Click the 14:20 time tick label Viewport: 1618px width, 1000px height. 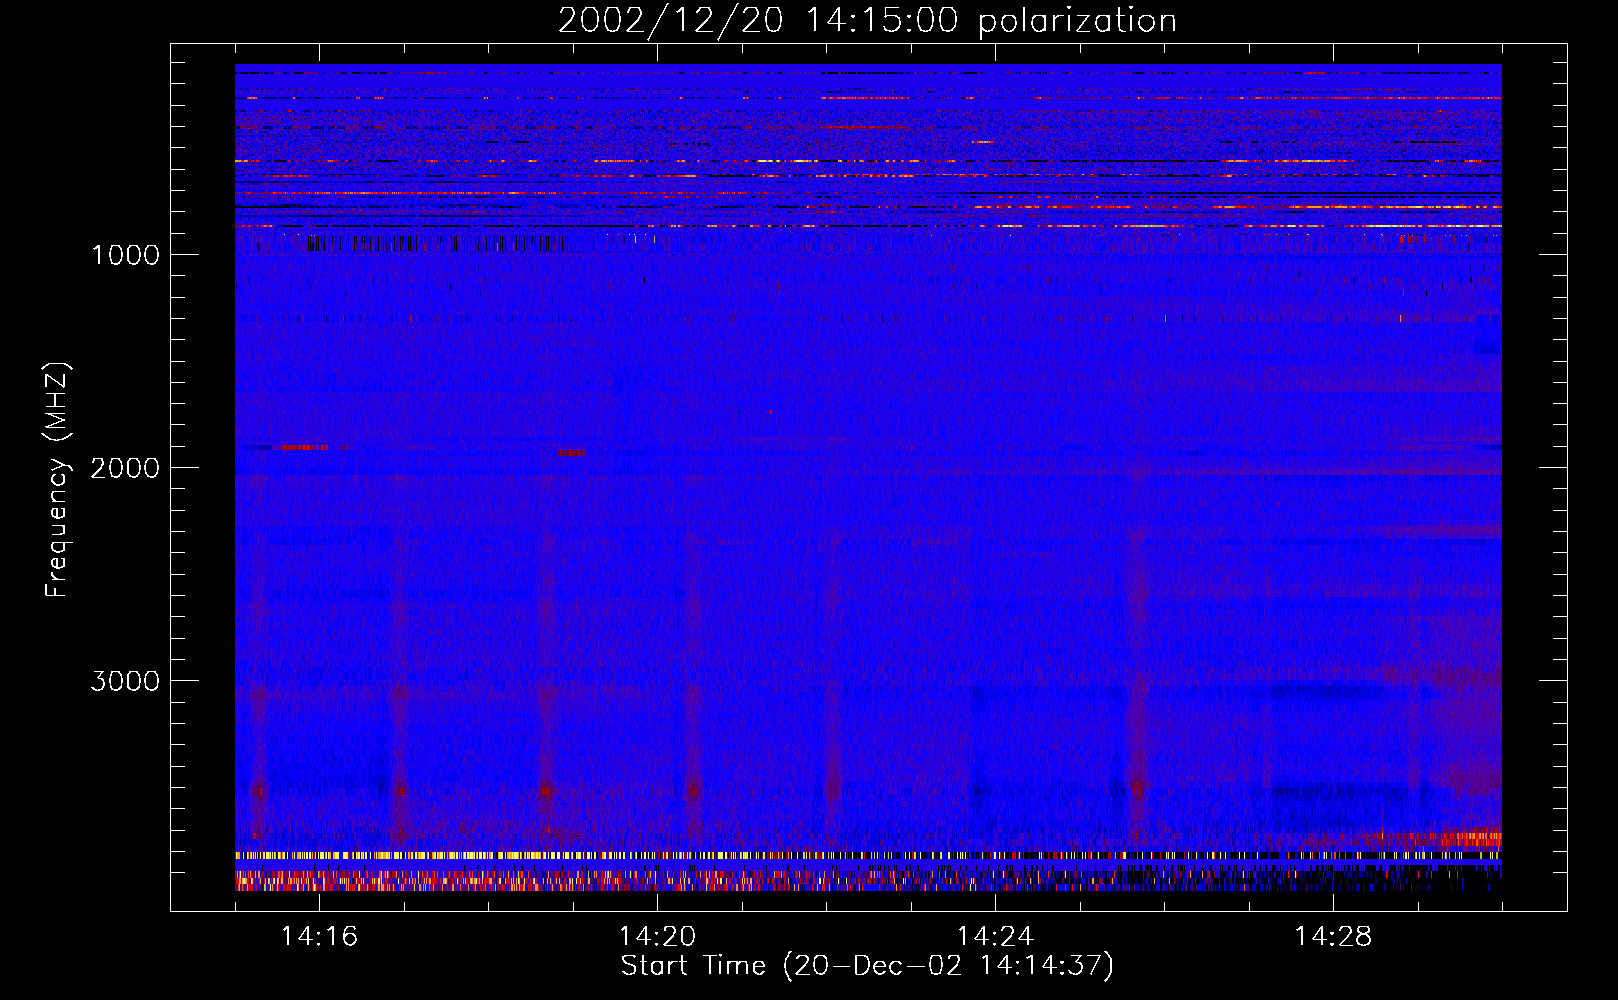pyautogui.click(x=657, y=937)
